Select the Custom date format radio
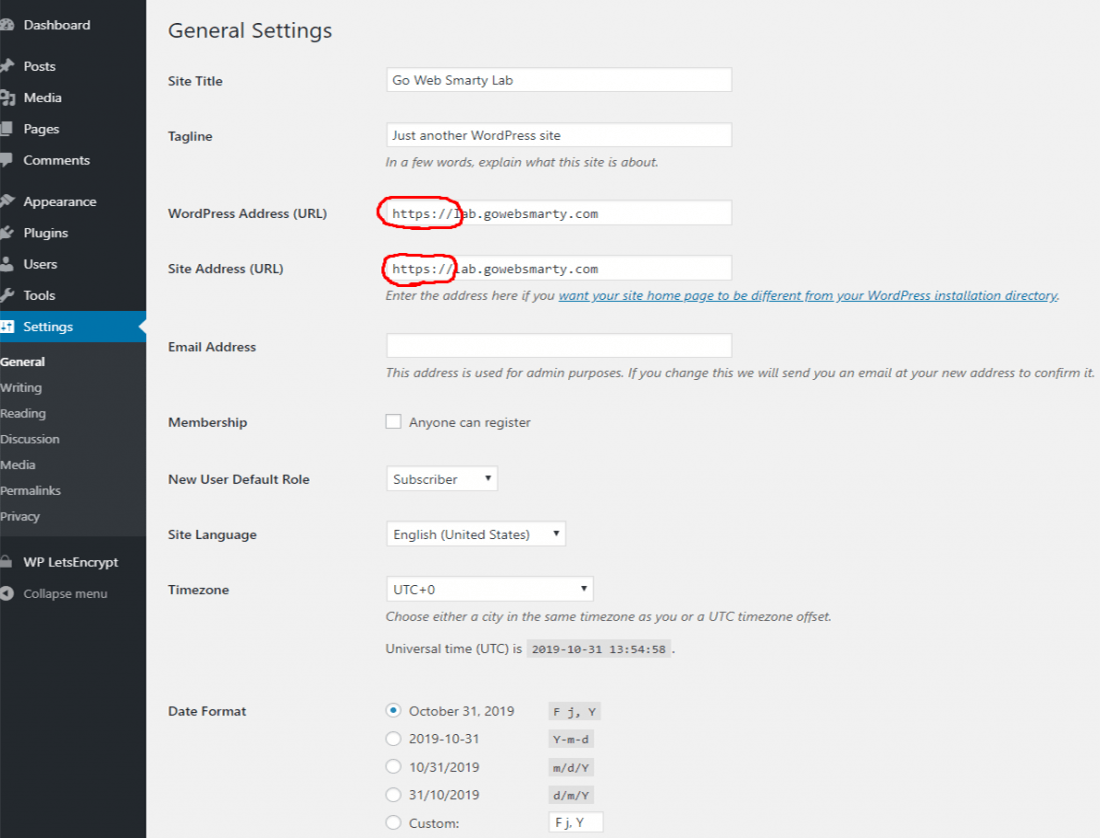This screenshot has height=838, width=1100. [x=394, y=823]
